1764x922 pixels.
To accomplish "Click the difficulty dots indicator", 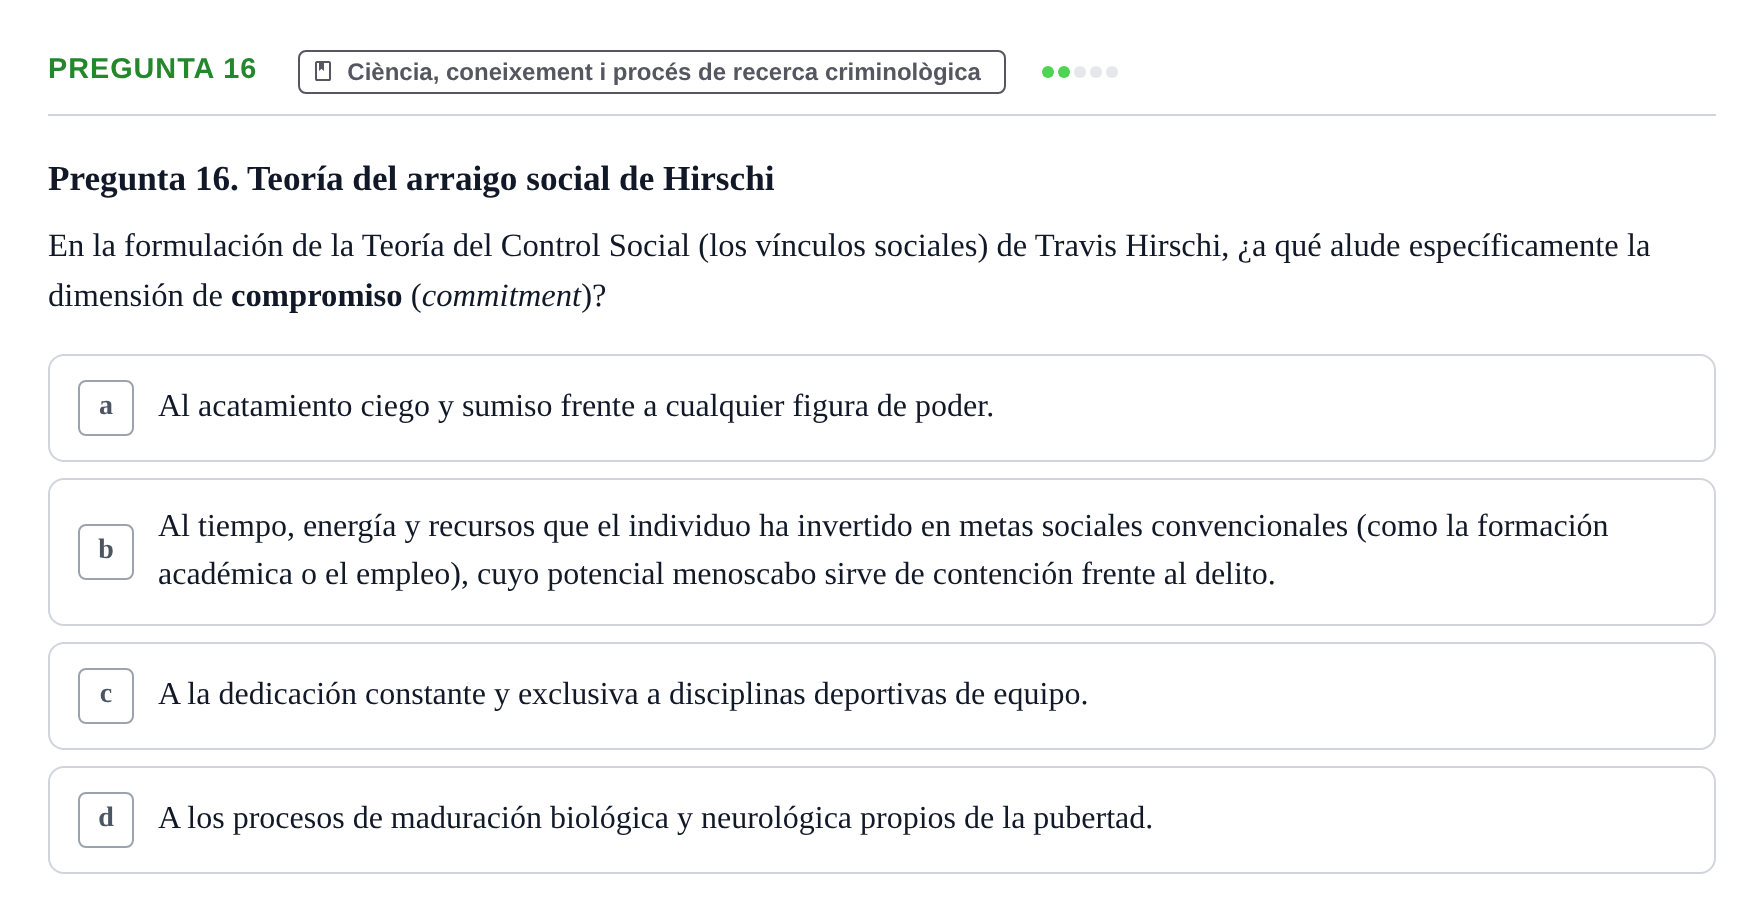I will tap(1079, 72).
